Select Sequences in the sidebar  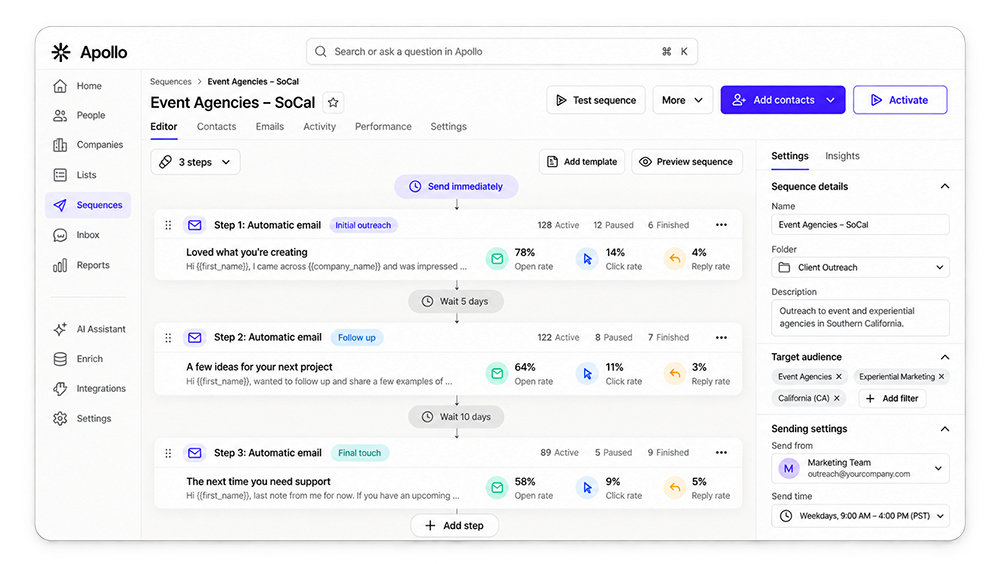(88, 205)
